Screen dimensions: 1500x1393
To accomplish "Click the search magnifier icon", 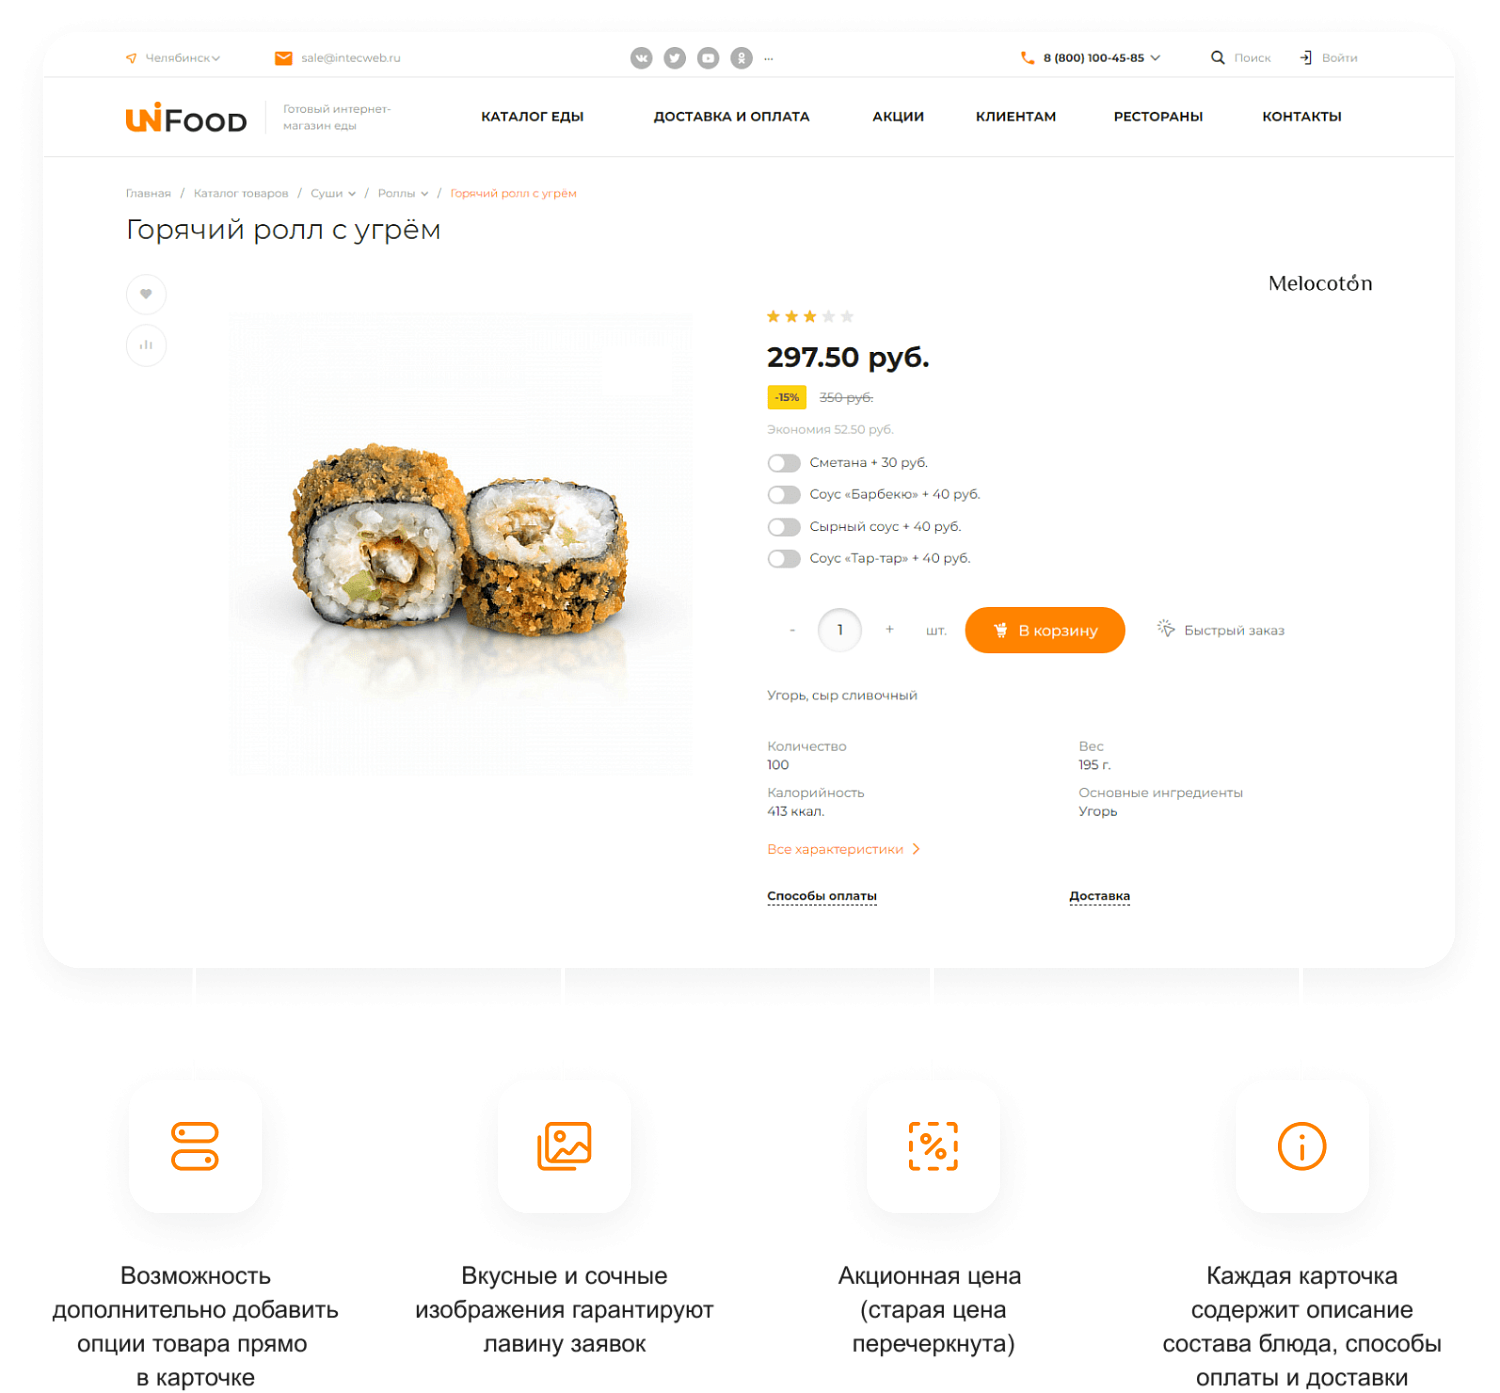I will point(1217,58).
